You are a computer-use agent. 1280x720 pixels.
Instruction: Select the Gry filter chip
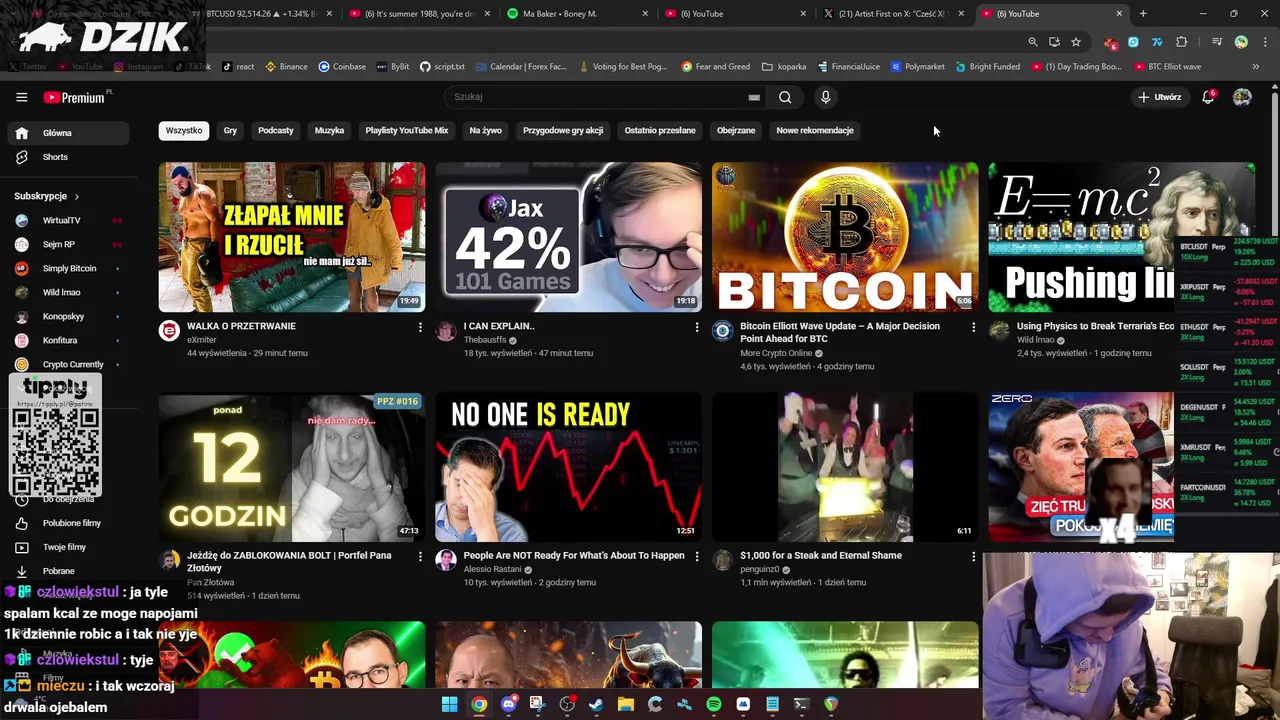[230, 130]
